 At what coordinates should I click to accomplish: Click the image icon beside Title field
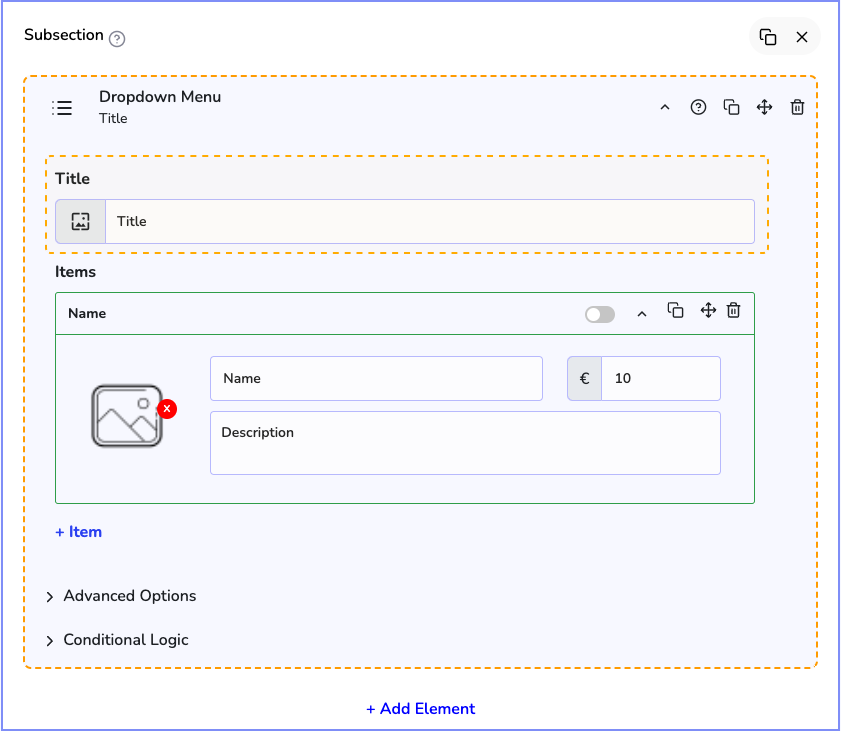(81, 222)
